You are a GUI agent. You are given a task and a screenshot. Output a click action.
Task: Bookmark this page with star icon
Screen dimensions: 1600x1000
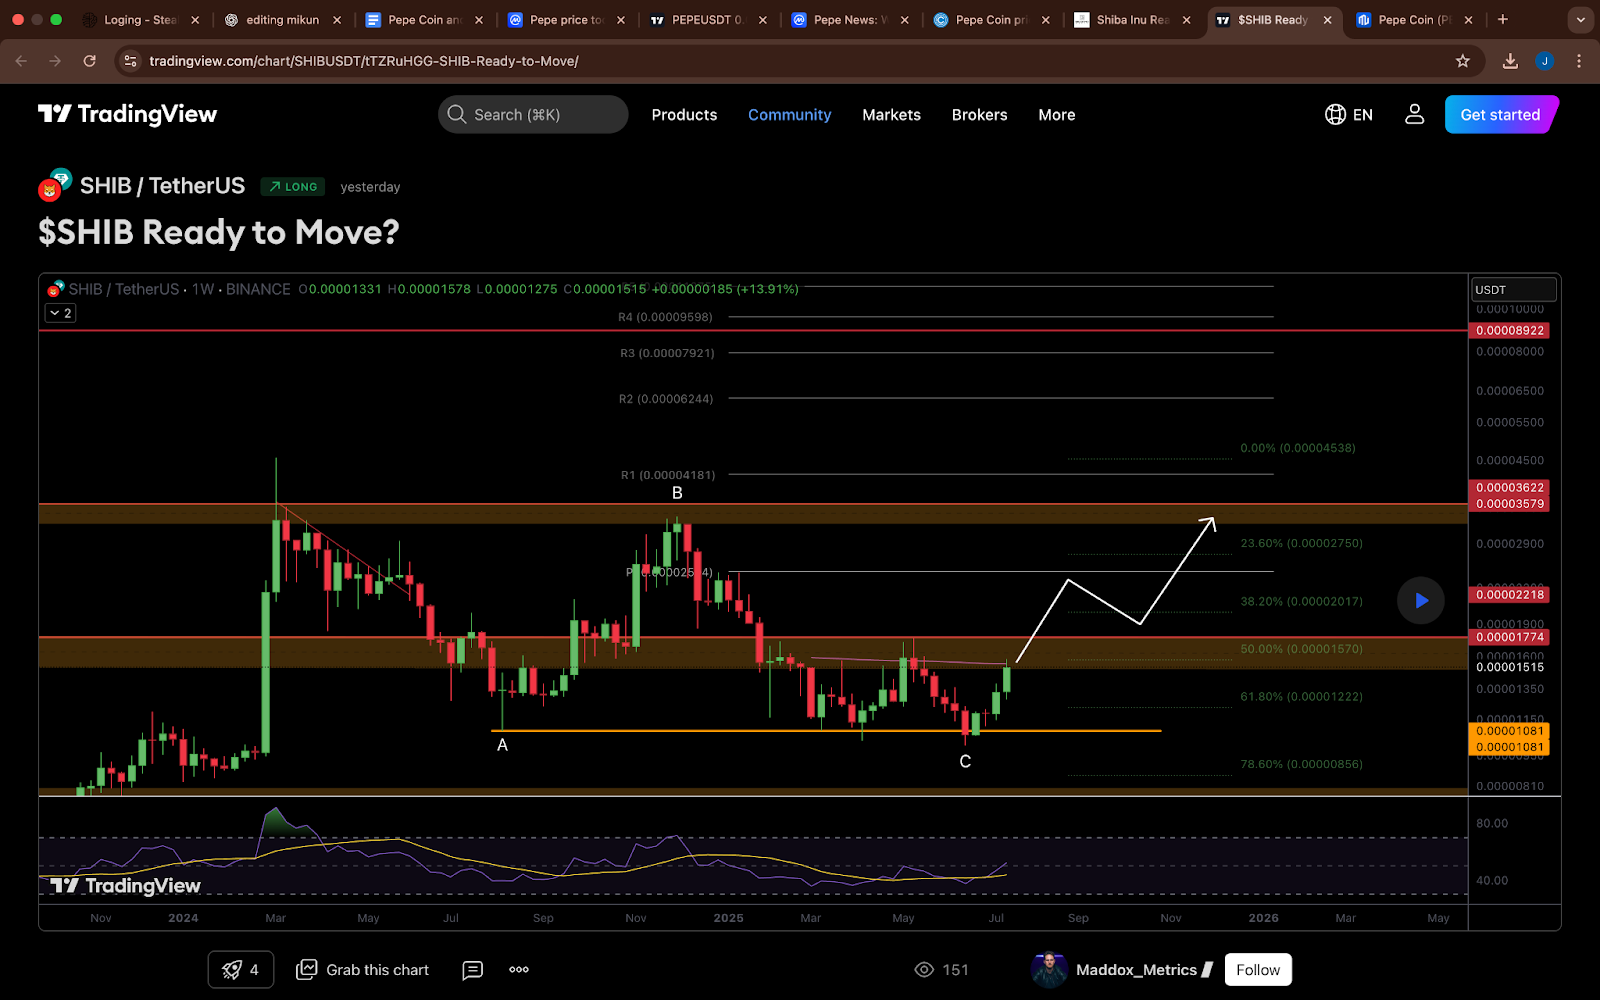point(1463,61)
